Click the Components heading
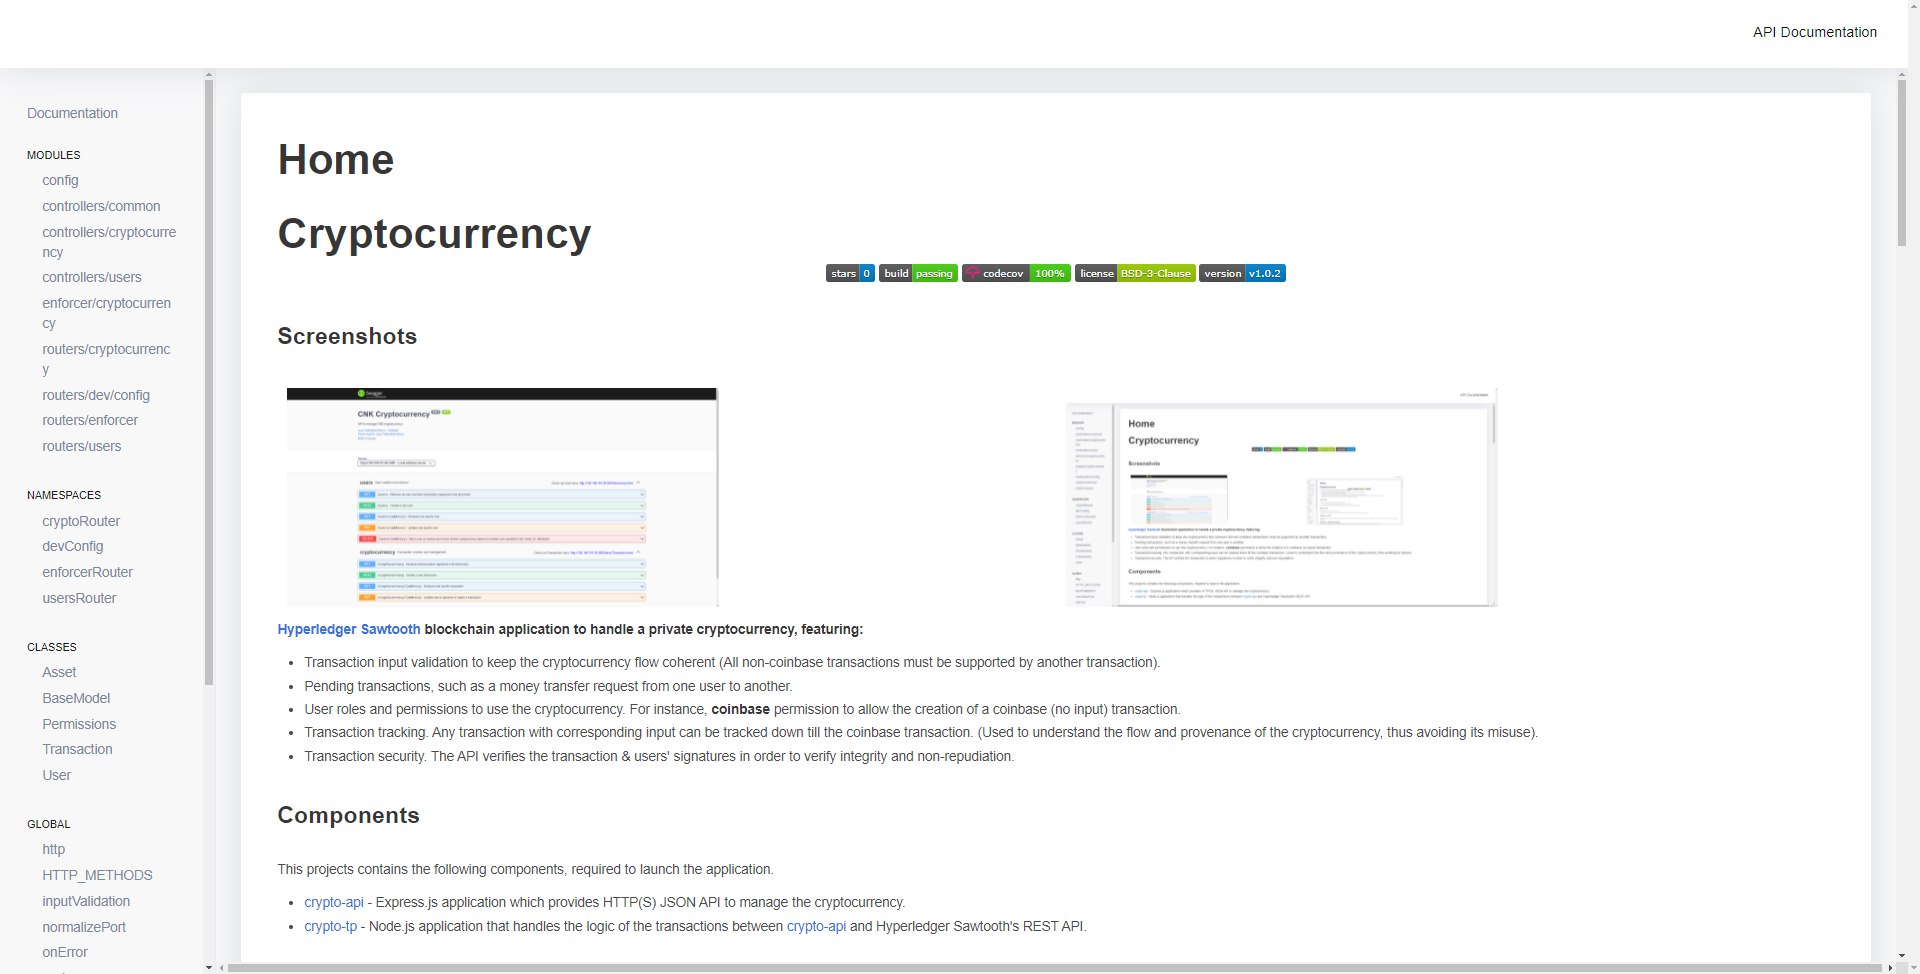The height and width of the screenshot is (974, 1920). tap(348, 815)
